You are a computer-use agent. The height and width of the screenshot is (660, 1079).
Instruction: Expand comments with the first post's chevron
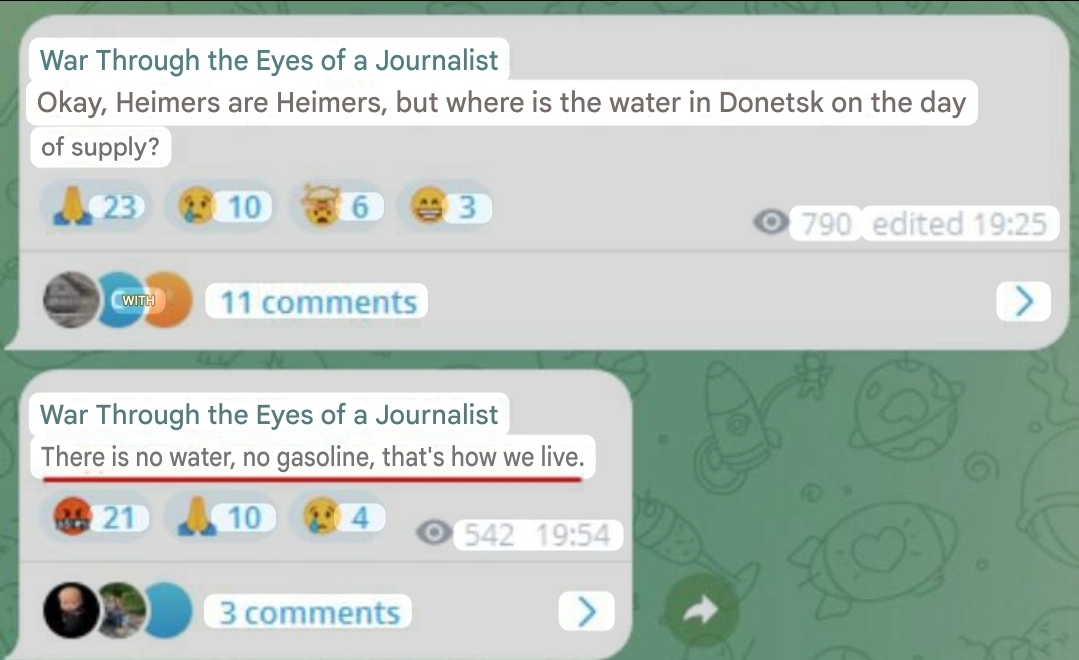pyautogui.click(x=1024, y=301)
